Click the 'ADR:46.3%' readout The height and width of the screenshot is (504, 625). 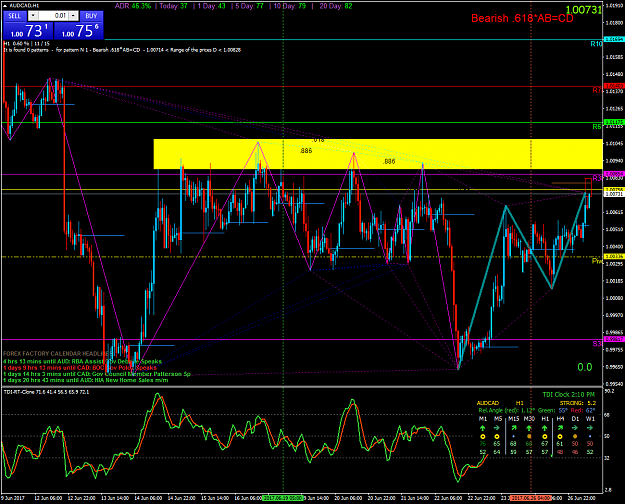(x=133, y=6)
